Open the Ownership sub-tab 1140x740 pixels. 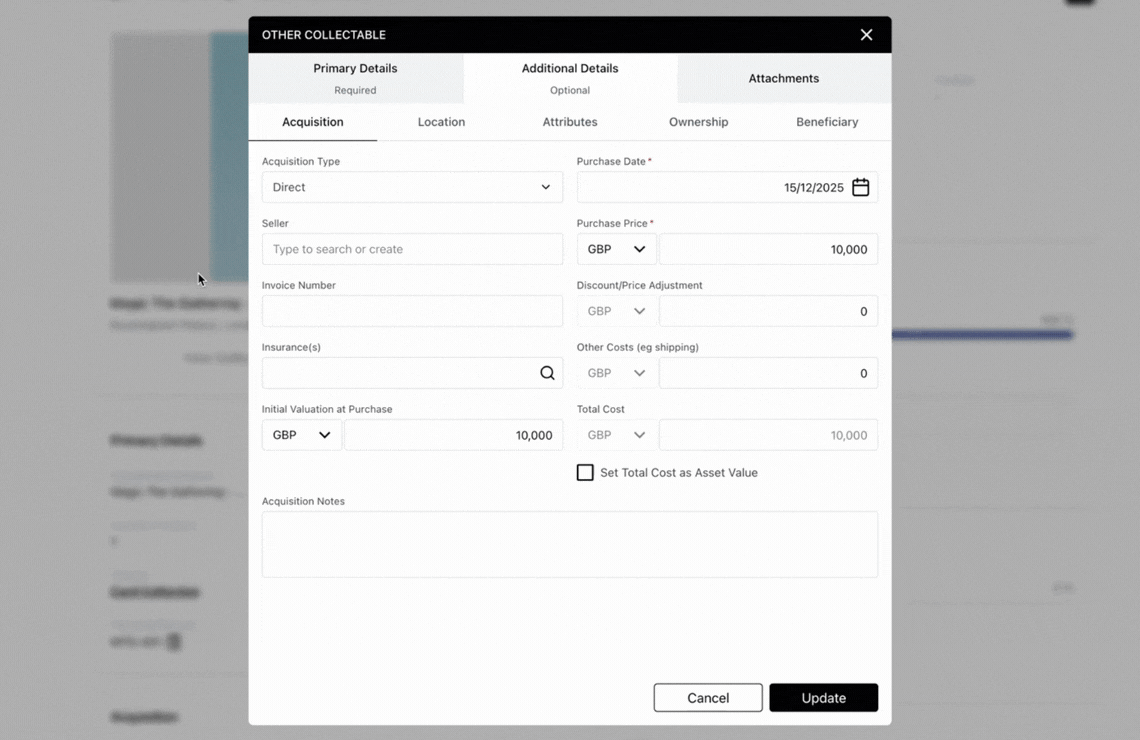tap(698, 122)
